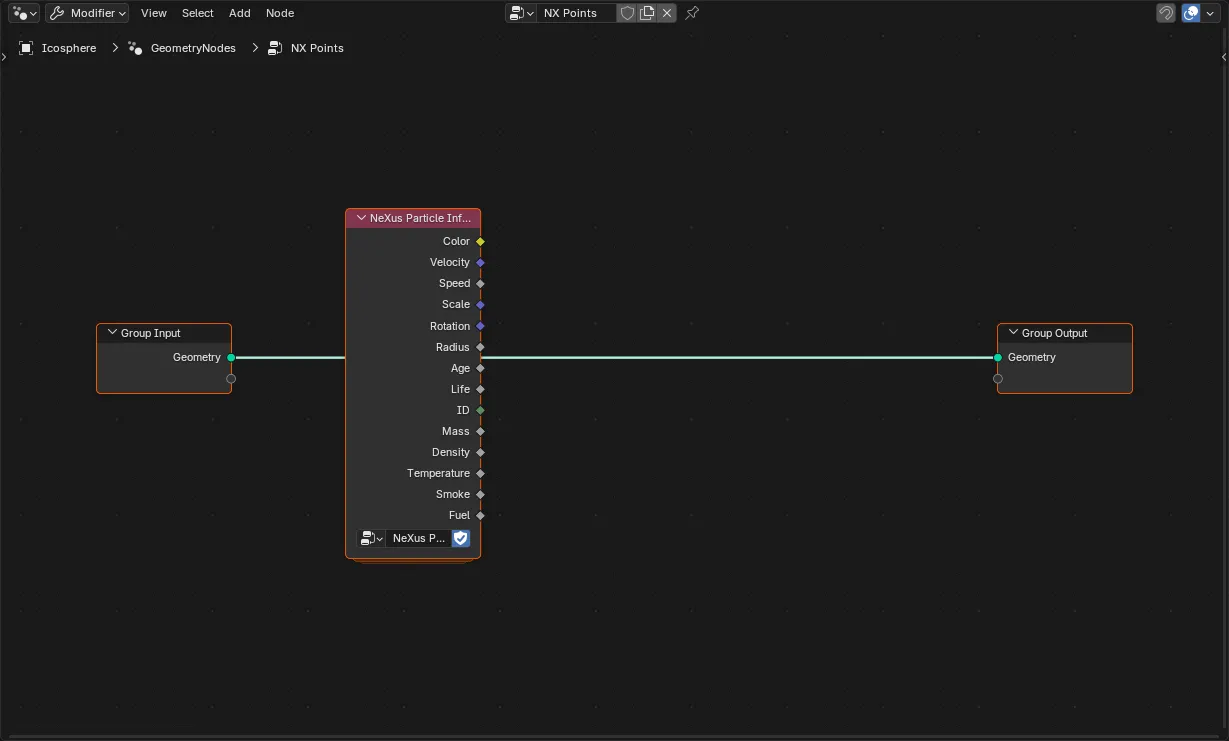This screenshot has width=1229, height=741.
Task: Click the Rotation output socket
Action: (x=480, y=326)
